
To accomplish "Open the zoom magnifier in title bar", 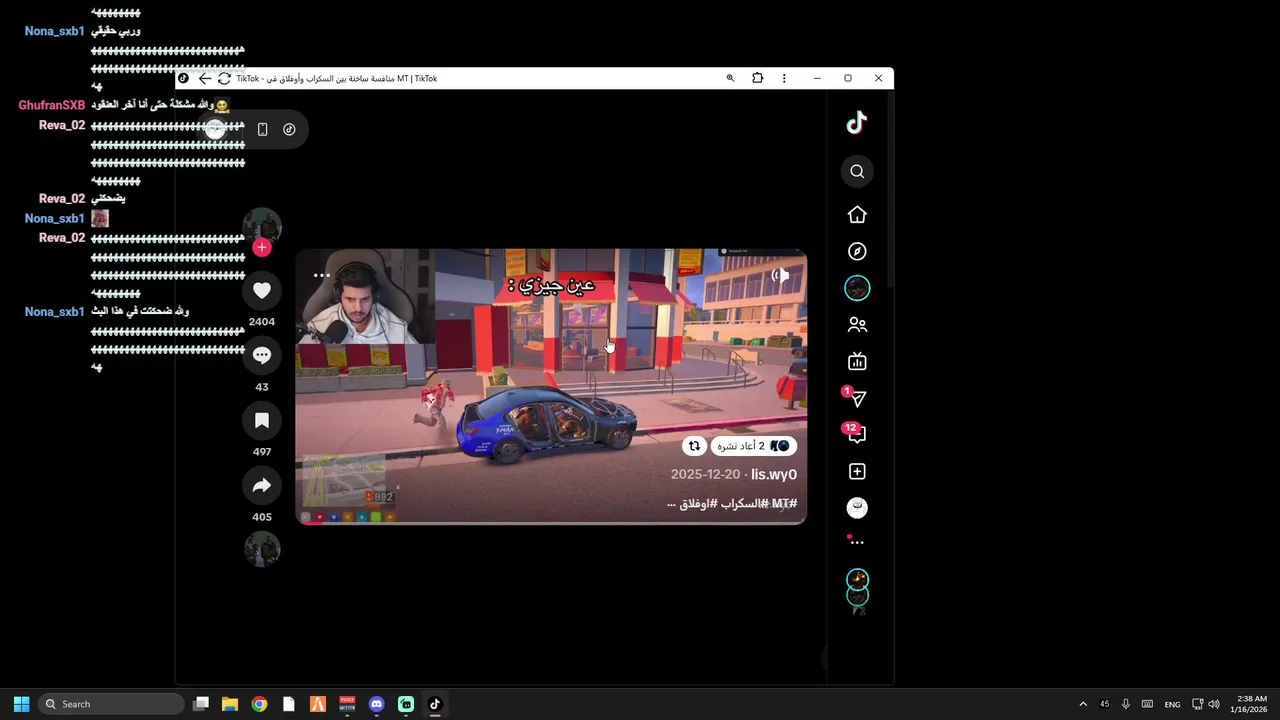I will [x=730, y=78].
